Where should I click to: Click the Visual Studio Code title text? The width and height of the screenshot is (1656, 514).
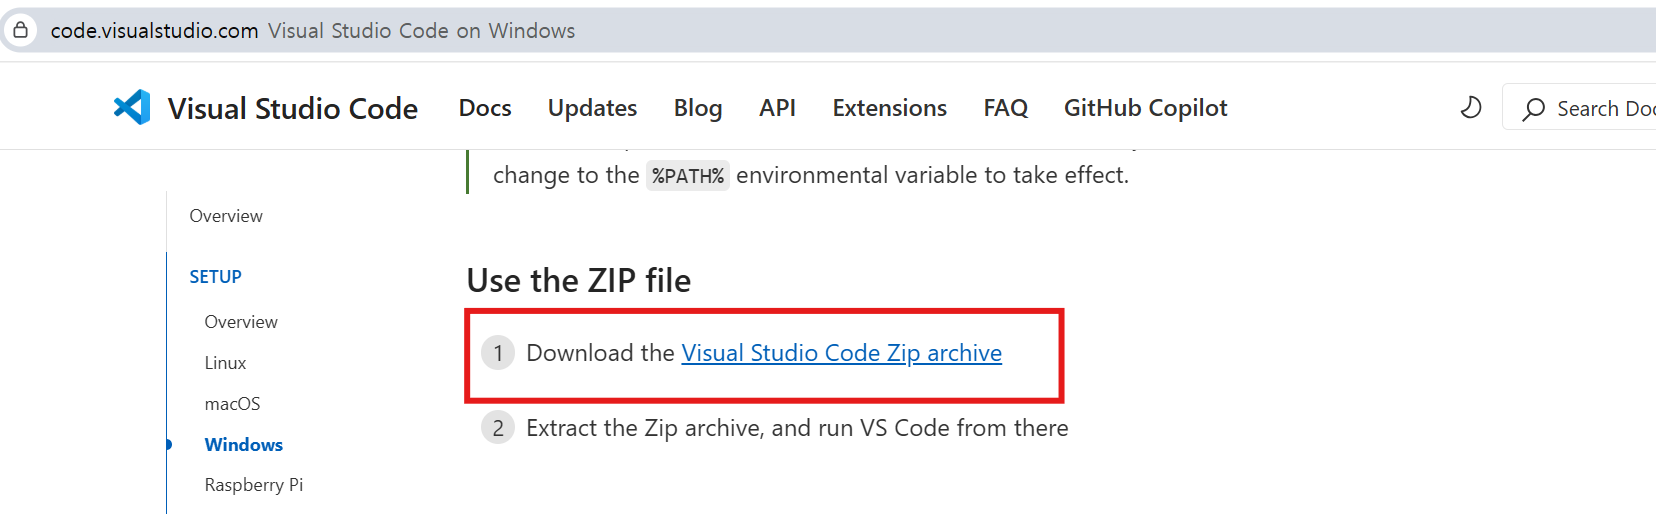click(x=292, y=108)
